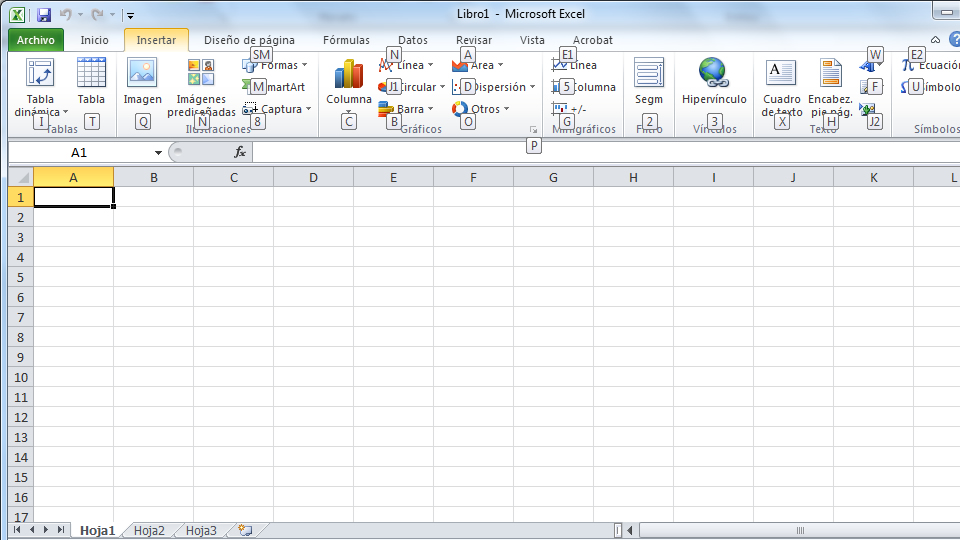Expand the Área chart dropdown
This screenshot has width=960, height=540.
point(500,65)
